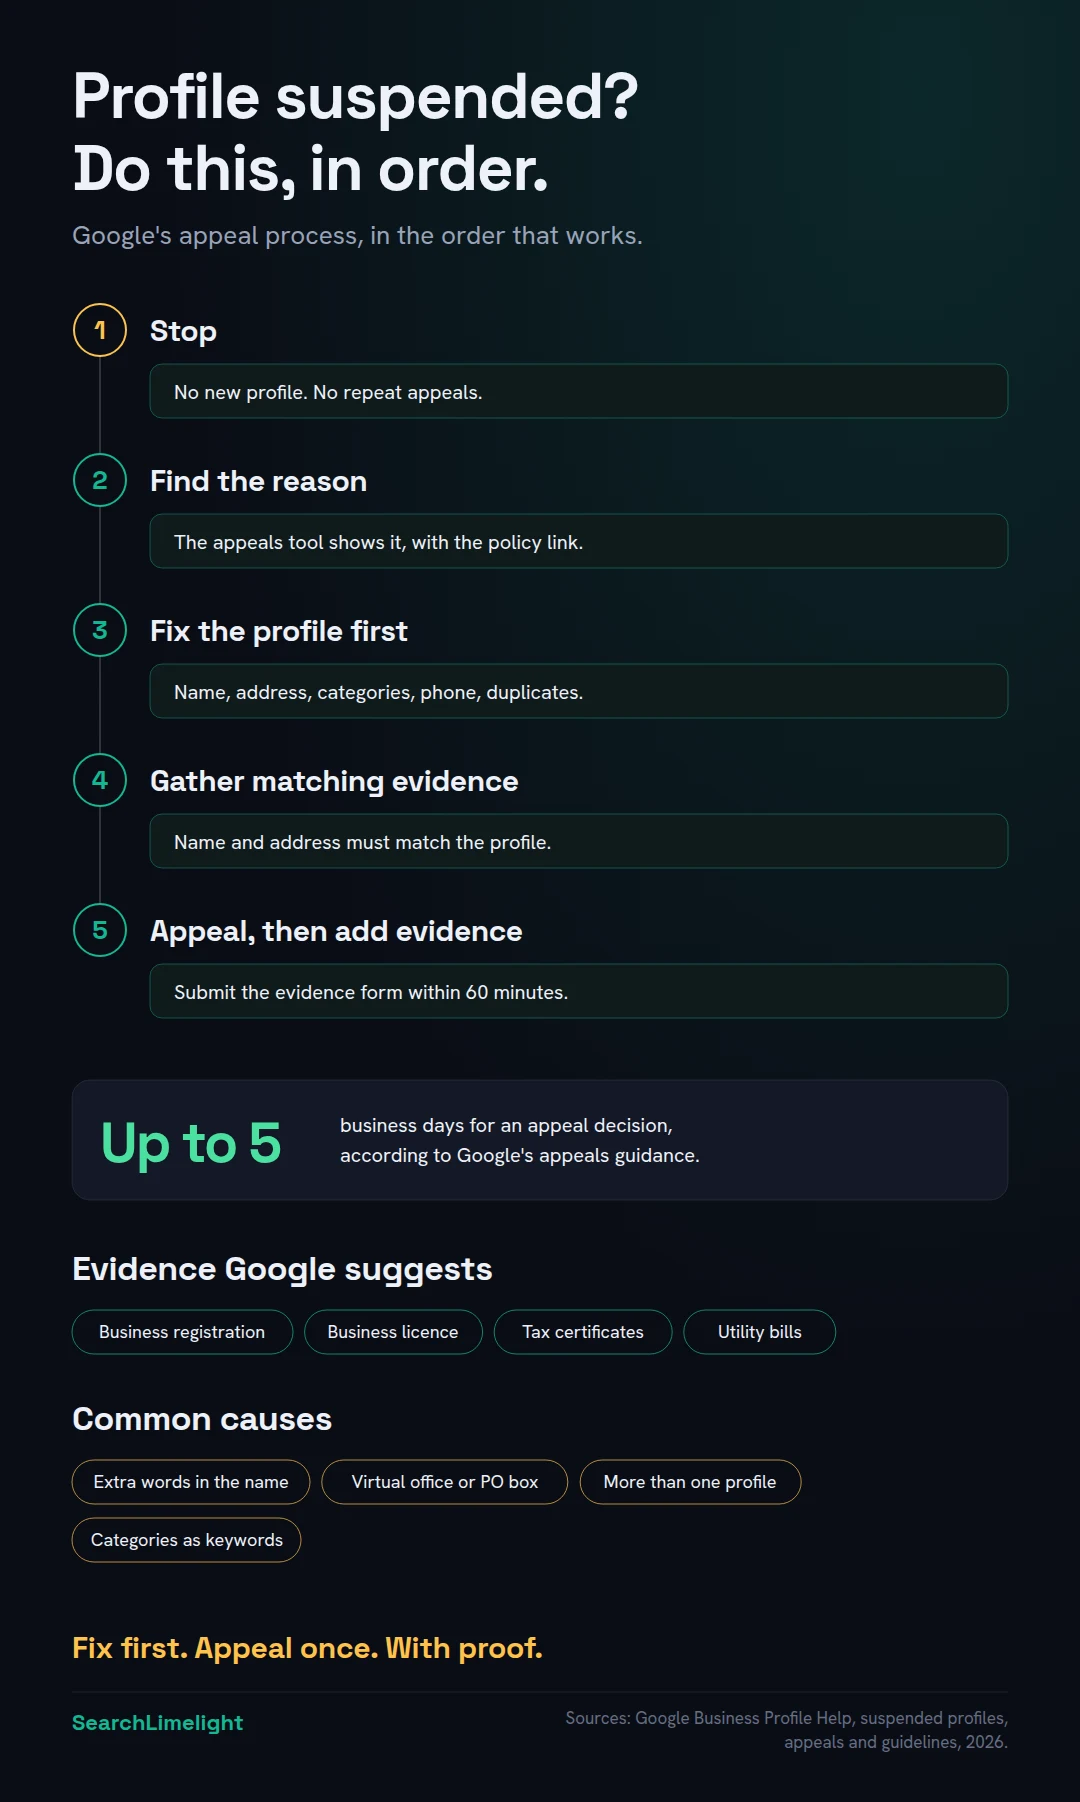Image resolution: width=1080 pixels, height=1802 pixels.
Task: Open the SearchLimelight brand link
Action: click(x=158, y=1722)
